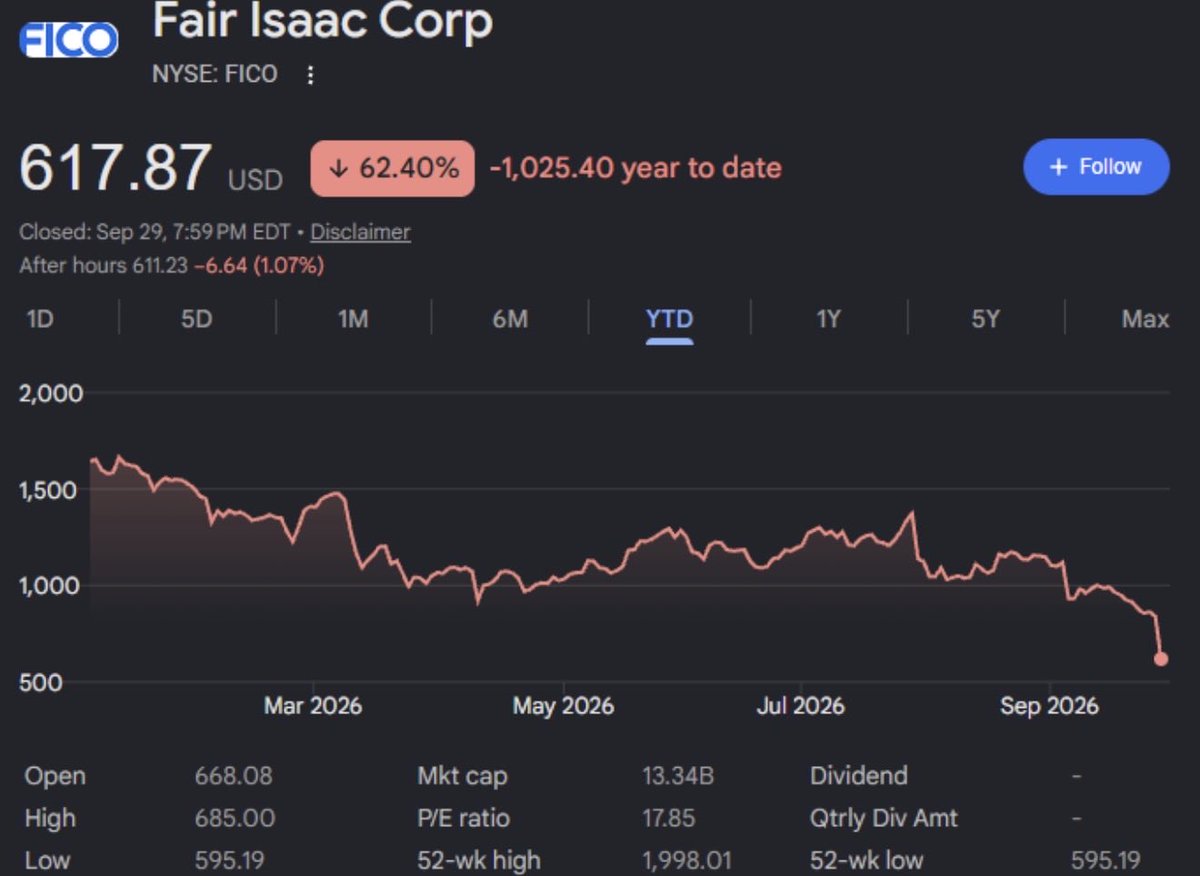Switch chart to 1D range

(39, 319)
